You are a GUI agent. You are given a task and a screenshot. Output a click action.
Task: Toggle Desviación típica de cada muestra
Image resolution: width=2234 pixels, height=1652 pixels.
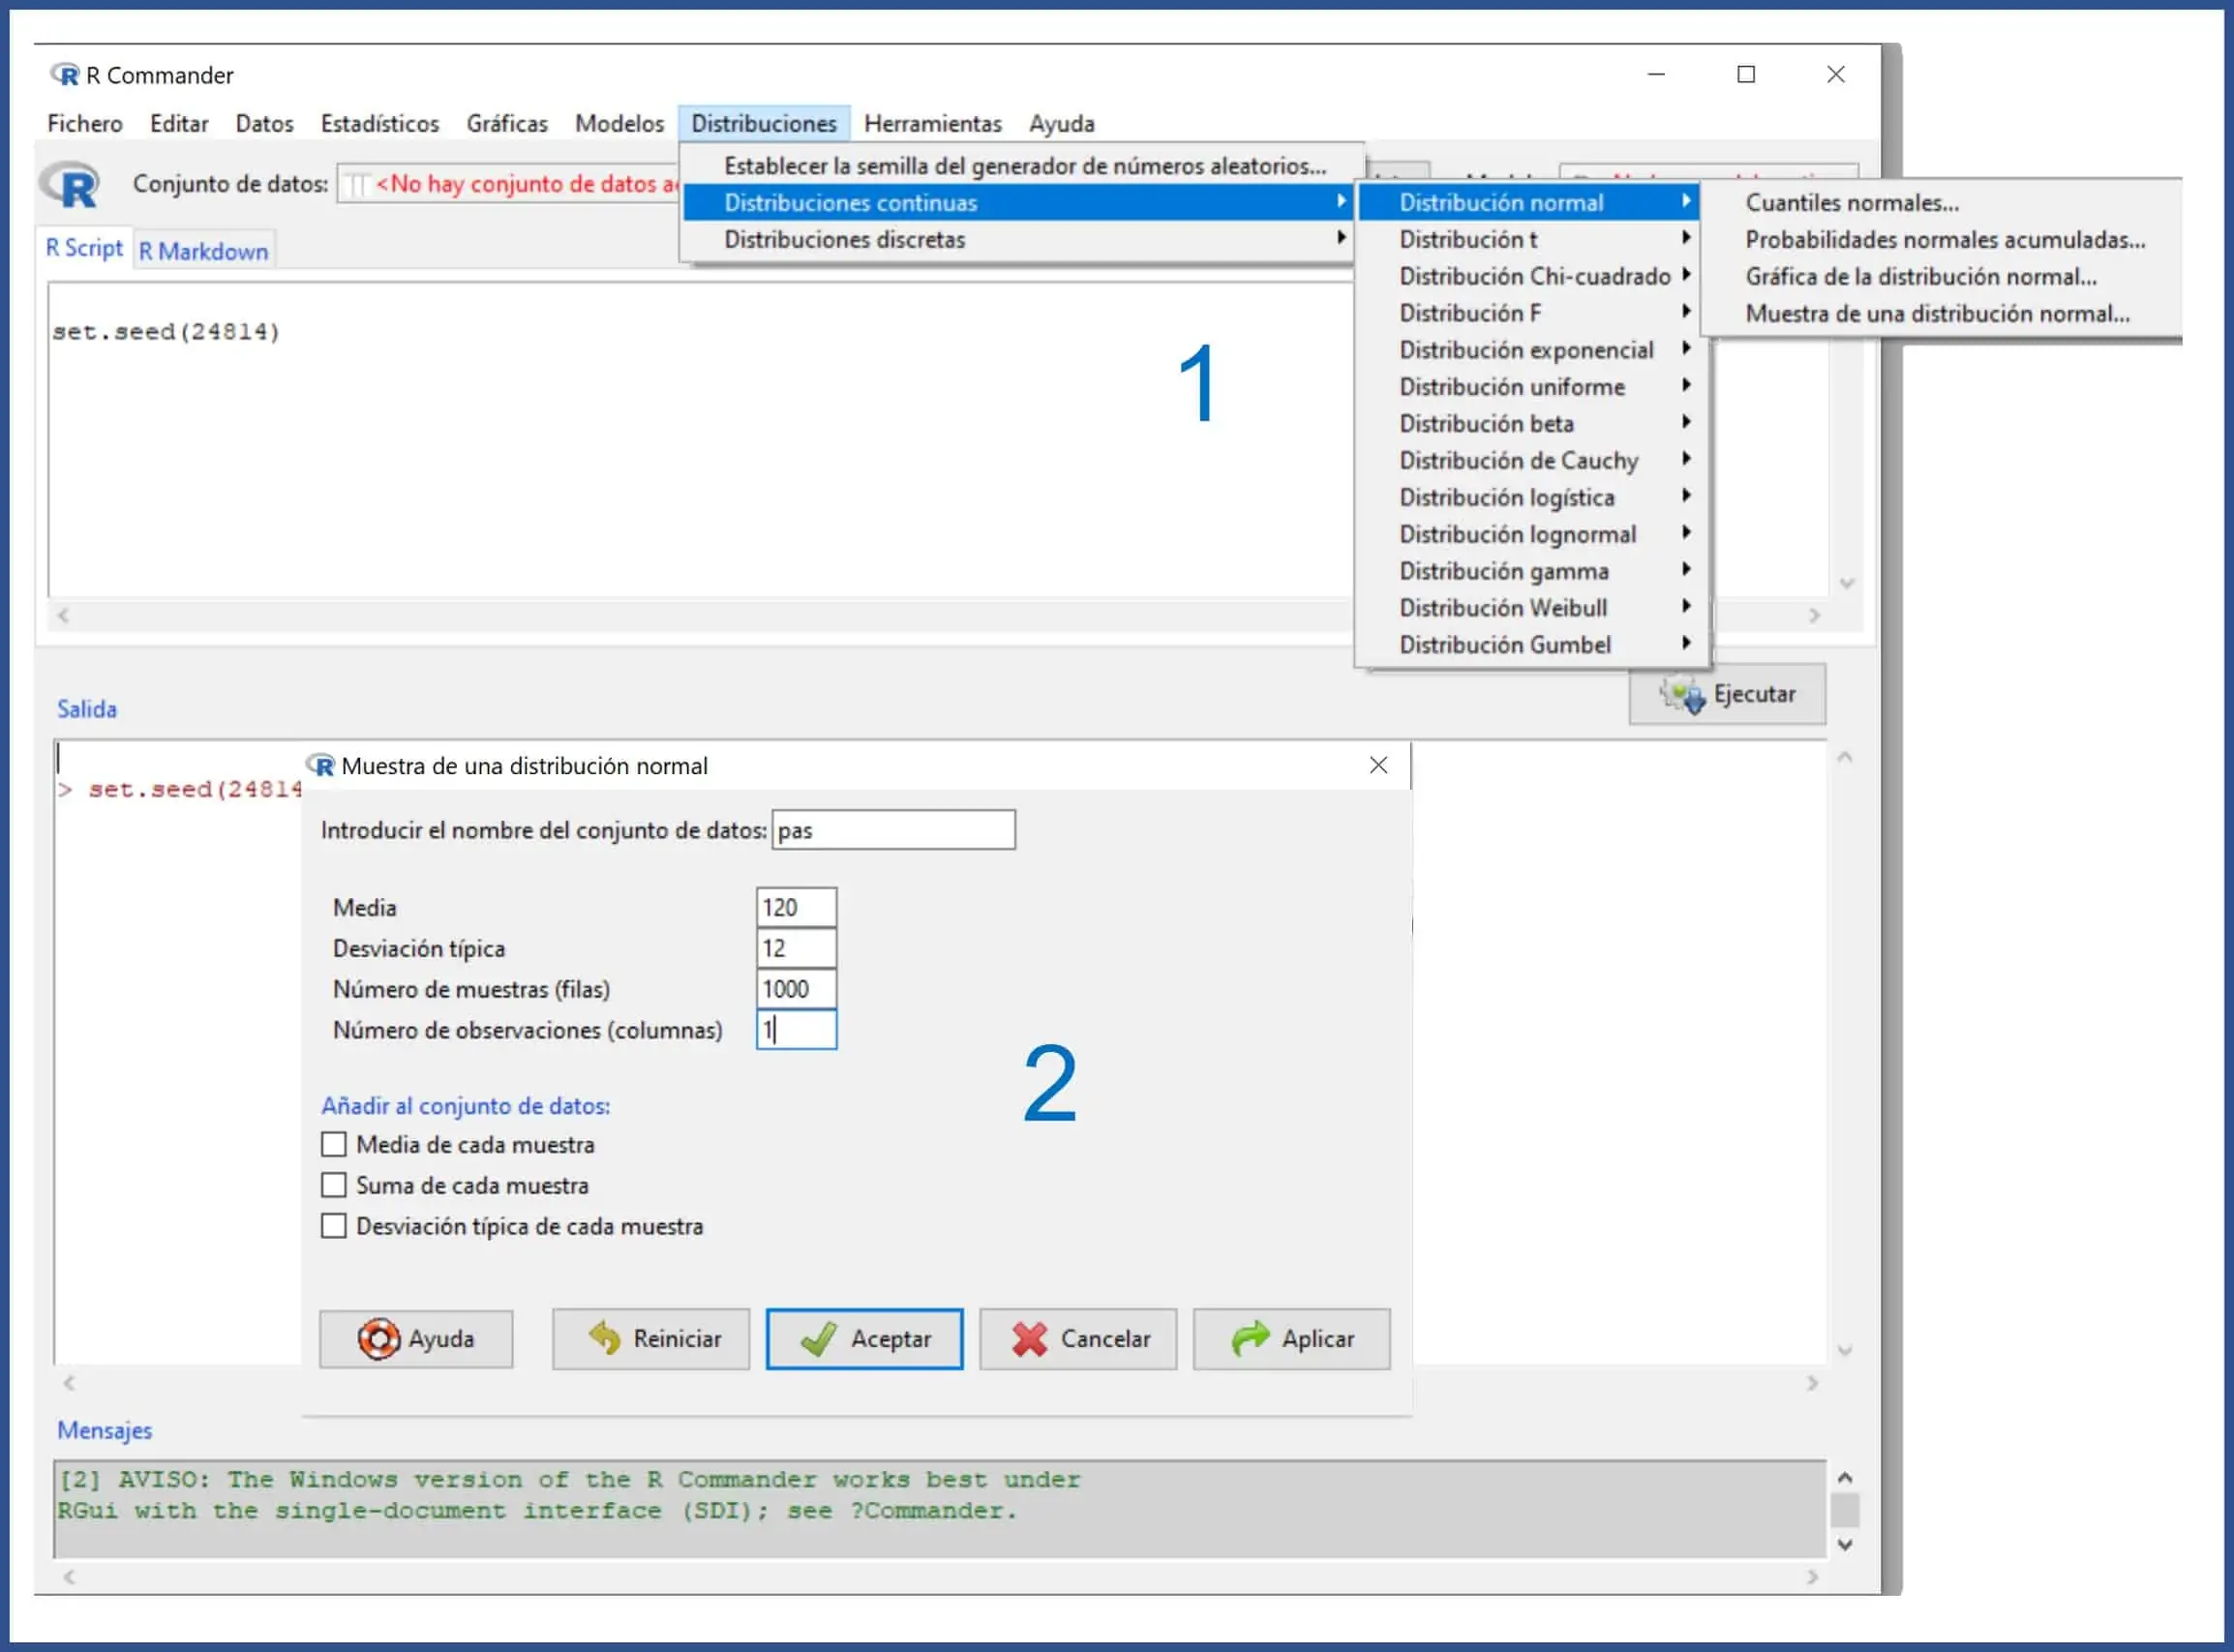334,1226
